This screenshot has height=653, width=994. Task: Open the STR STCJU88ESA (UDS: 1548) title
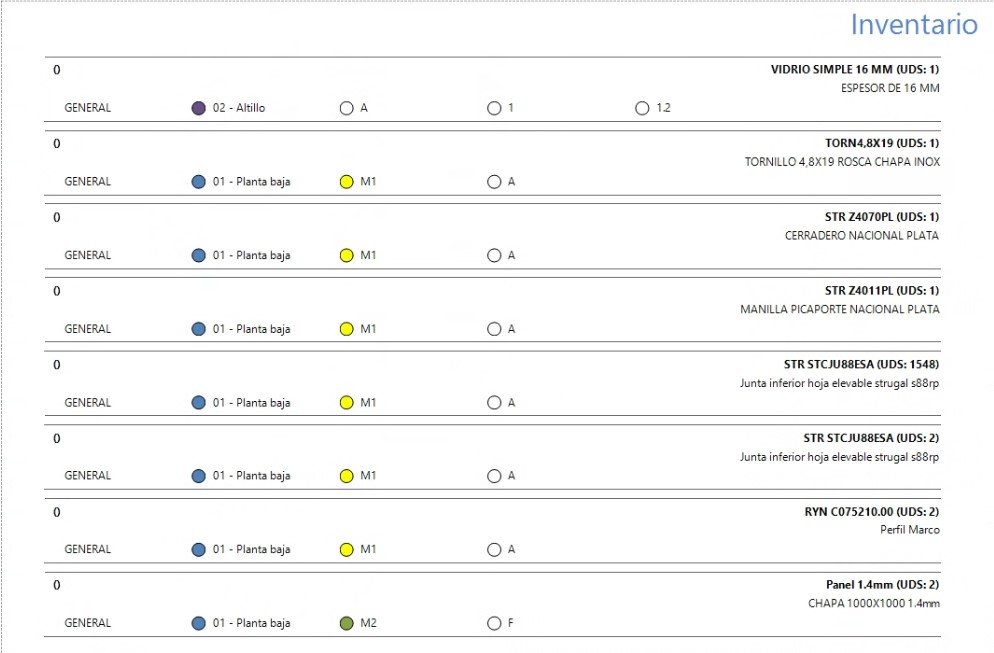point(861,364)
